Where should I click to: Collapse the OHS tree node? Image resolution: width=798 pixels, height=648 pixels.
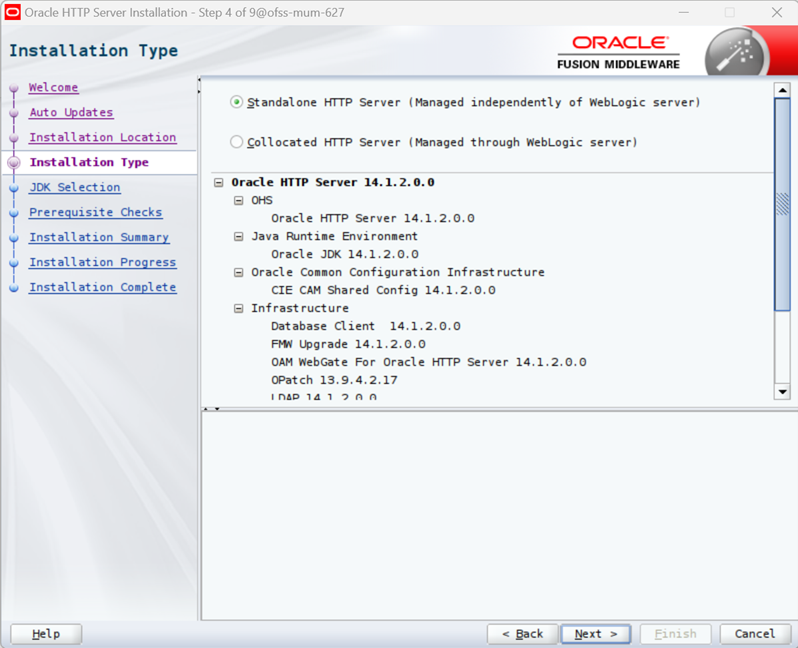pyautogui.click(x=238, y=201)
